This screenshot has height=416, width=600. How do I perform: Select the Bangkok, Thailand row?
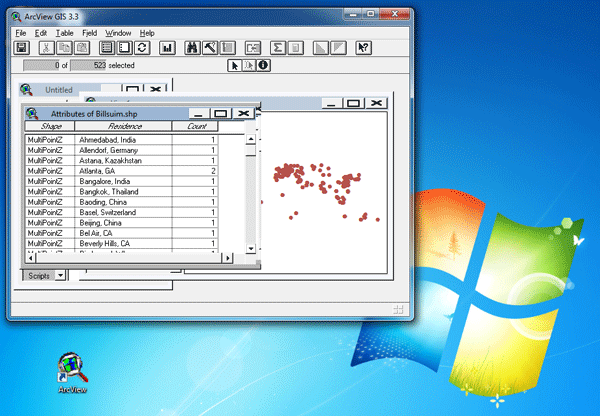click(122, 191)
